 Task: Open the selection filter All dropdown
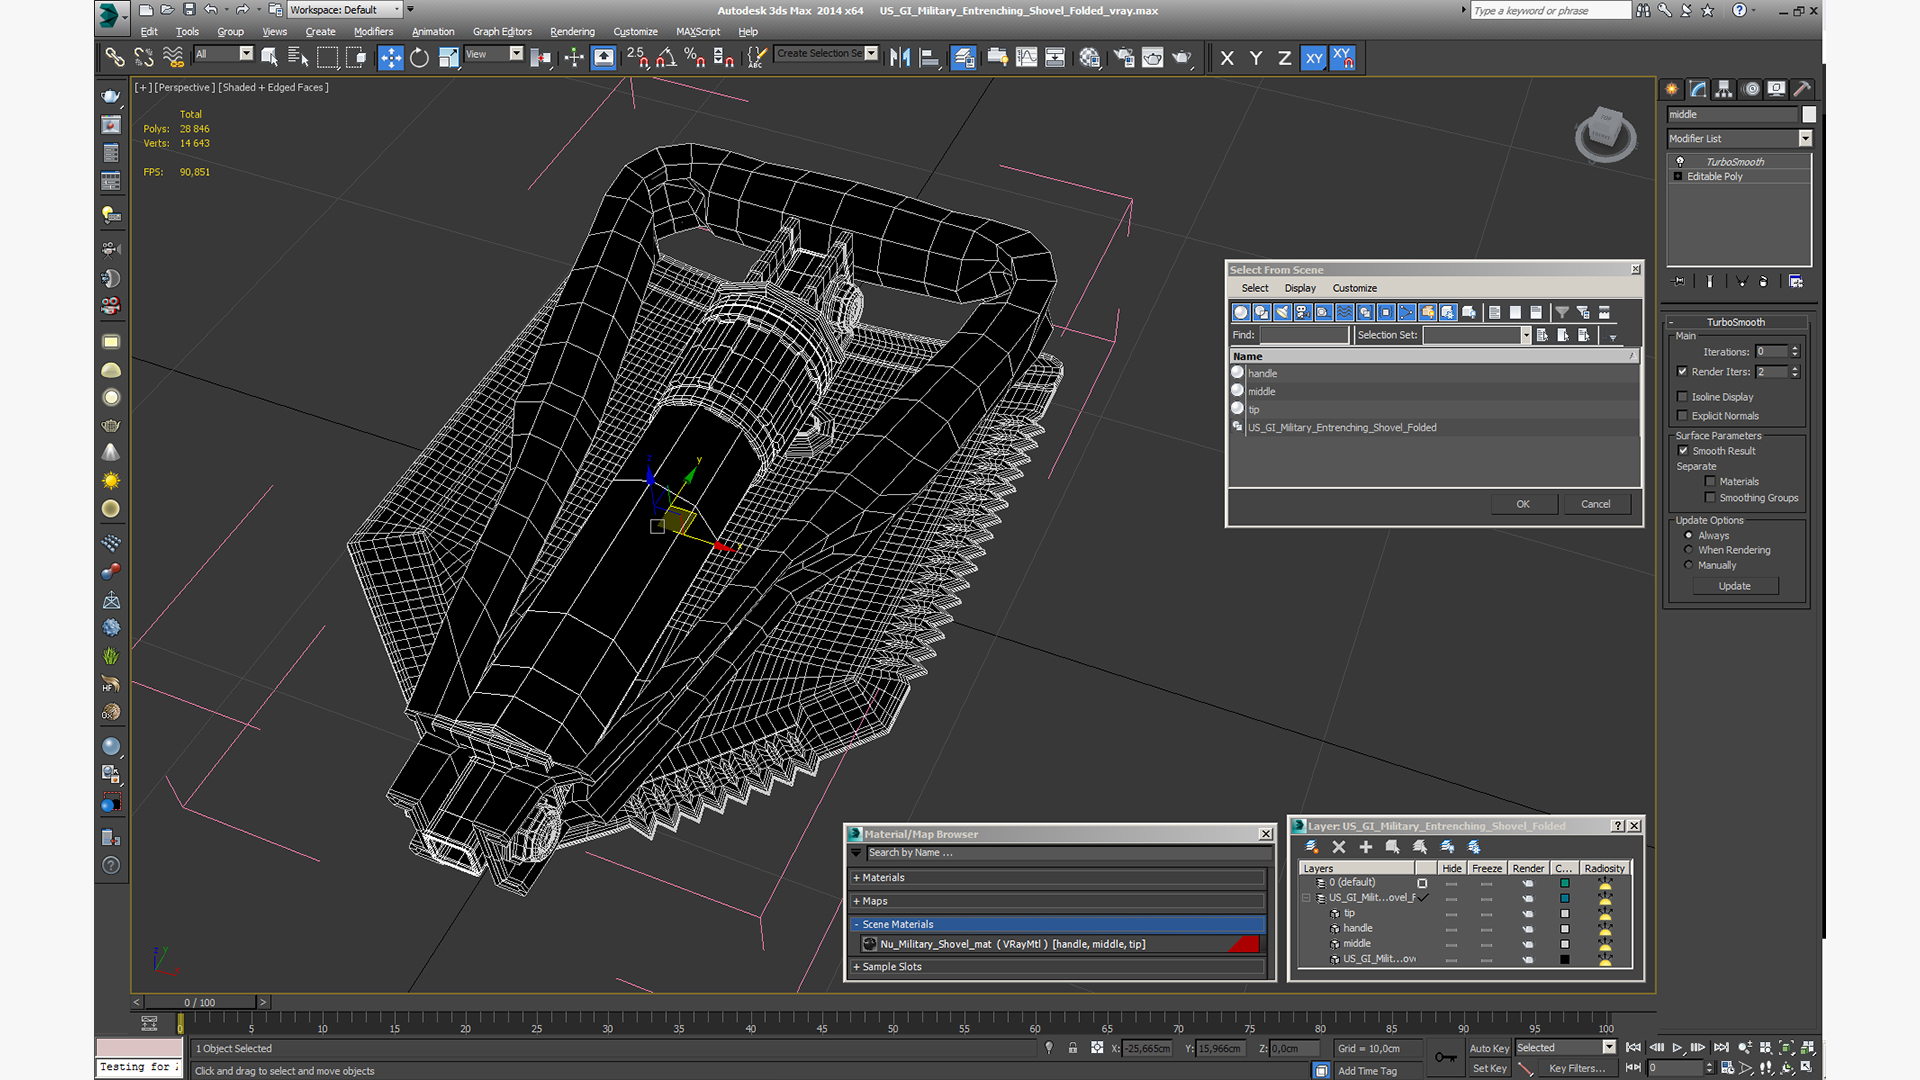tap(245, 54)
